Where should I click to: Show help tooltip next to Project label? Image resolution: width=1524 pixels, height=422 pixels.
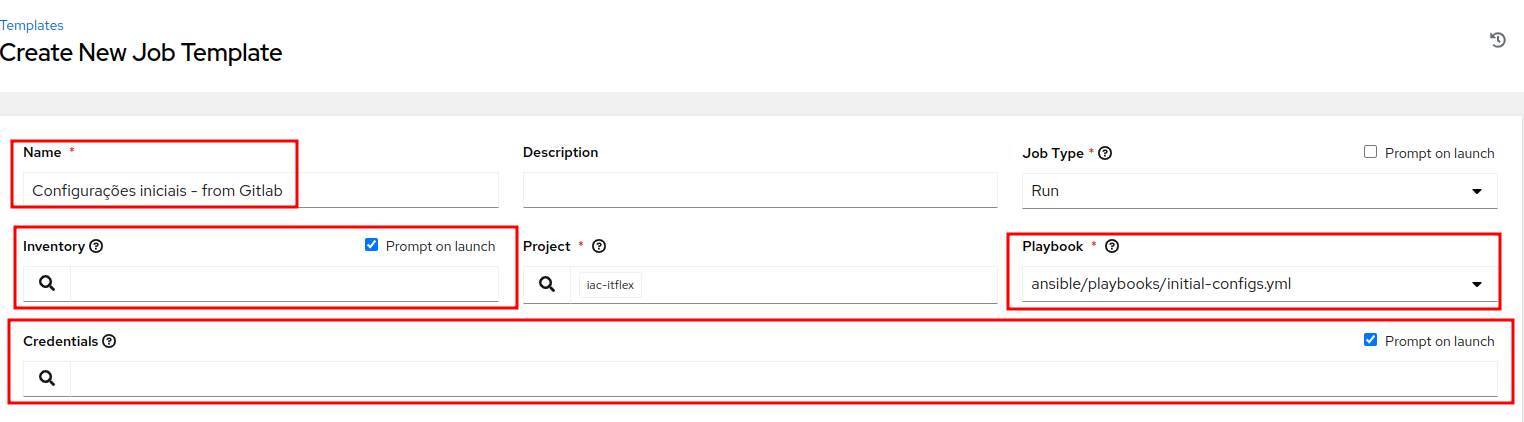(599, 246)
